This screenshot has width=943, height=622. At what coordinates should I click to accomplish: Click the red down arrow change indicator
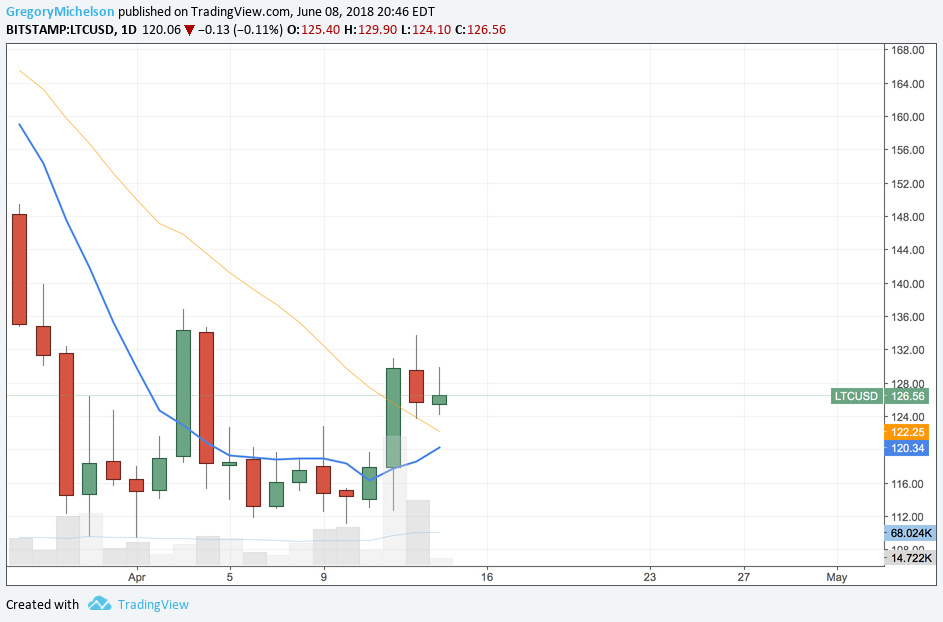[189, 30]
